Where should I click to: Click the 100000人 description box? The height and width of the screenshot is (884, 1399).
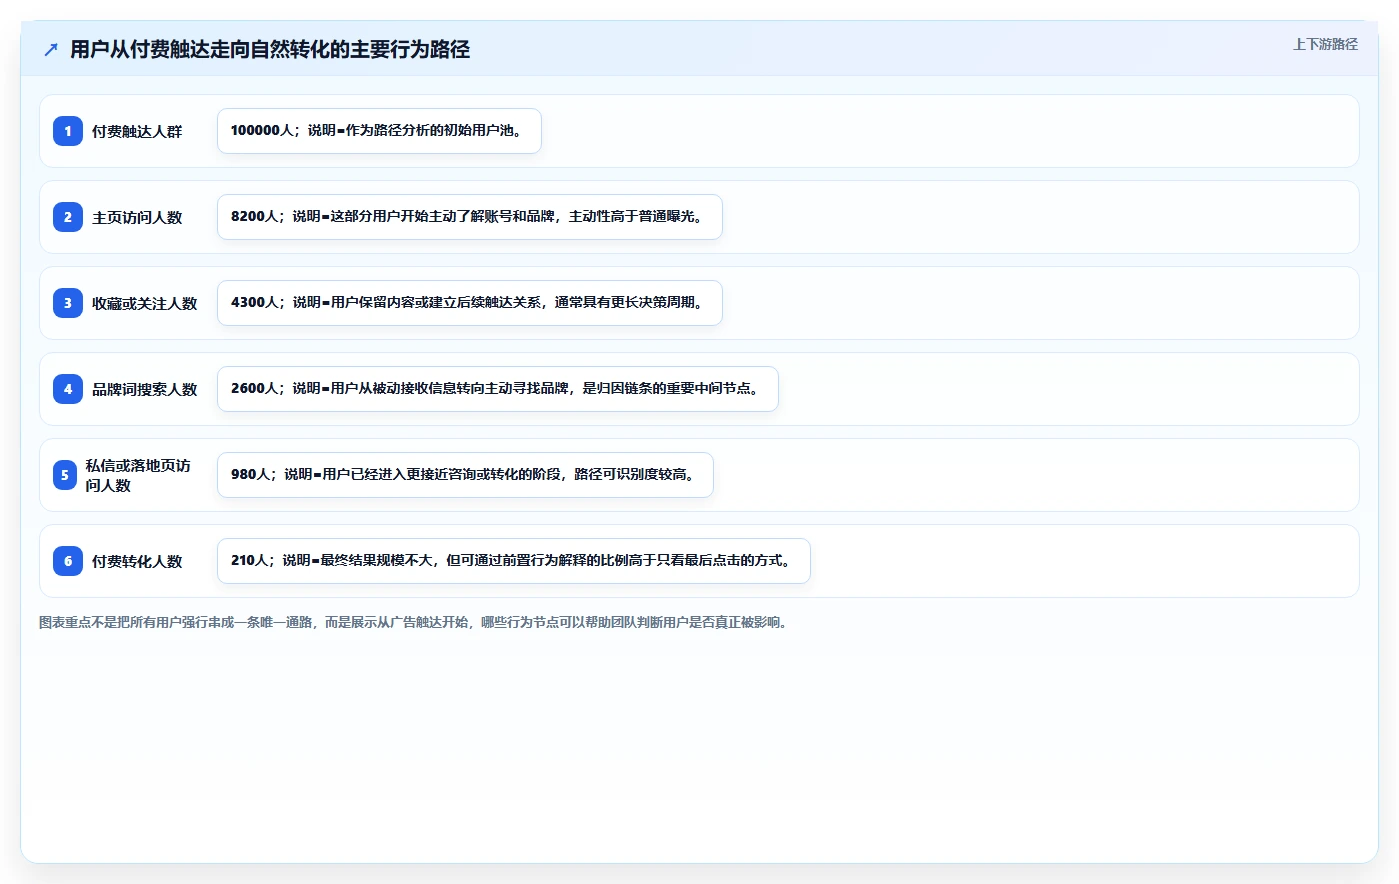tap(379, 131)
